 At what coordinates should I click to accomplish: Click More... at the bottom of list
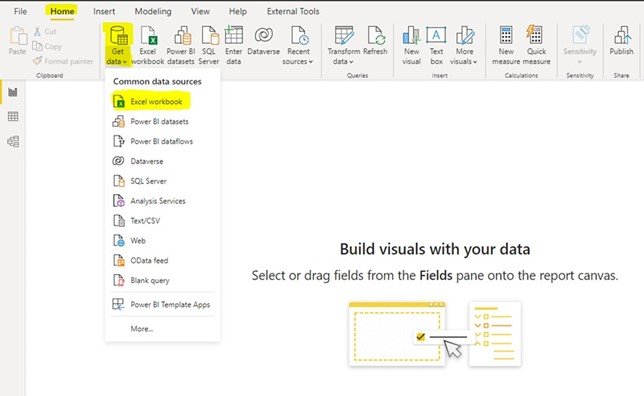click(162, 329)
